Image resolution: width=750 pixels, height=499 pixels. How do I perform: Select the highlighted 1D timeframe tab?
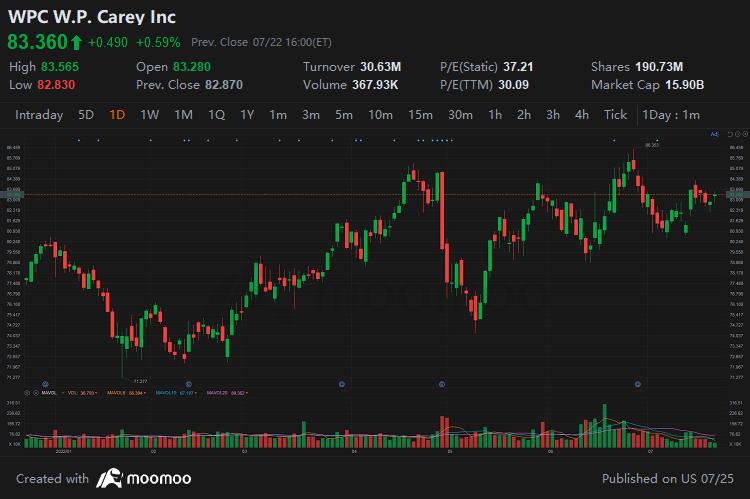pos(117,115)
